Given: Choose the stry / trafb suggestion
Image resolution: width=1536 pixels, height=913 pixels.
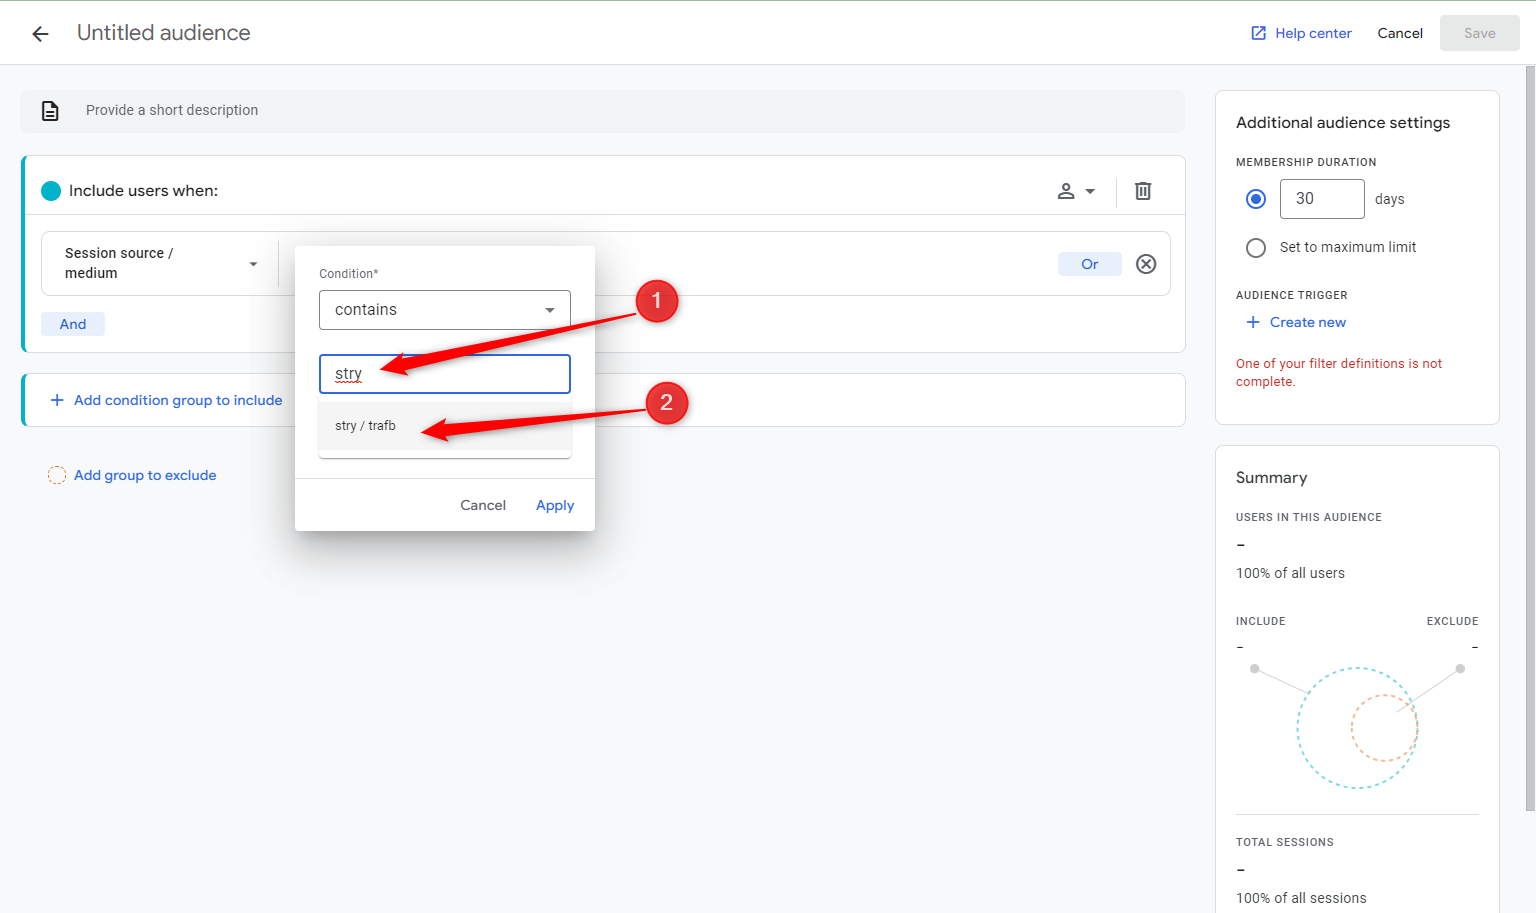Looking at the screenshot, I should [366, 426].
